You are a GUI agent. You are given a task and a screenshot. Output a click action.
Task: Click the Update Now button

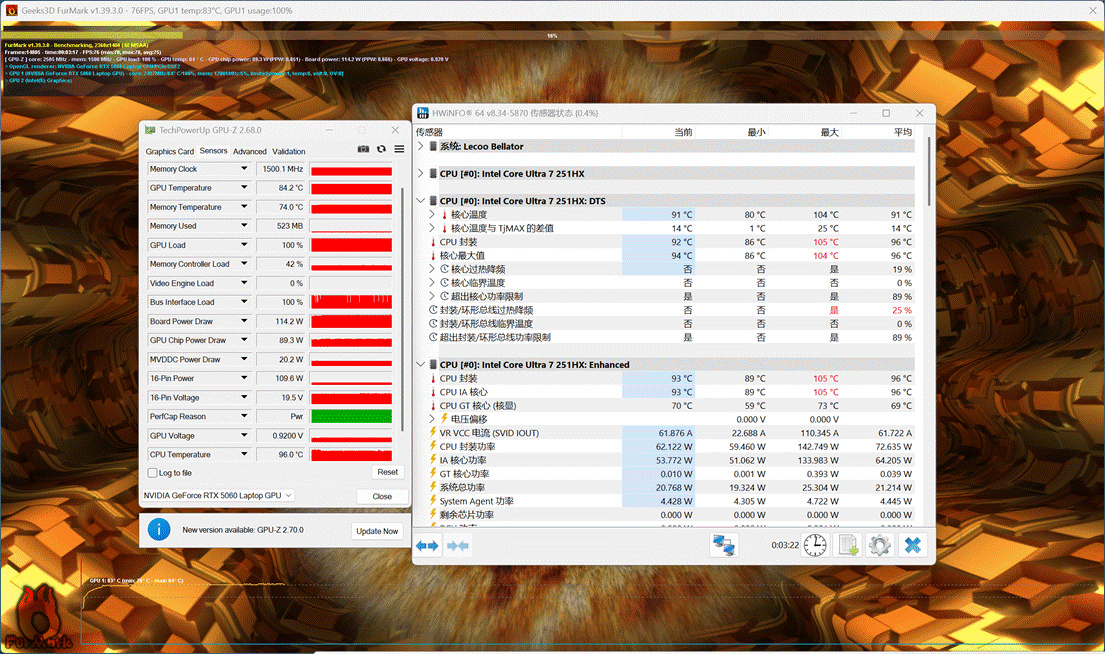pos(377,531)
